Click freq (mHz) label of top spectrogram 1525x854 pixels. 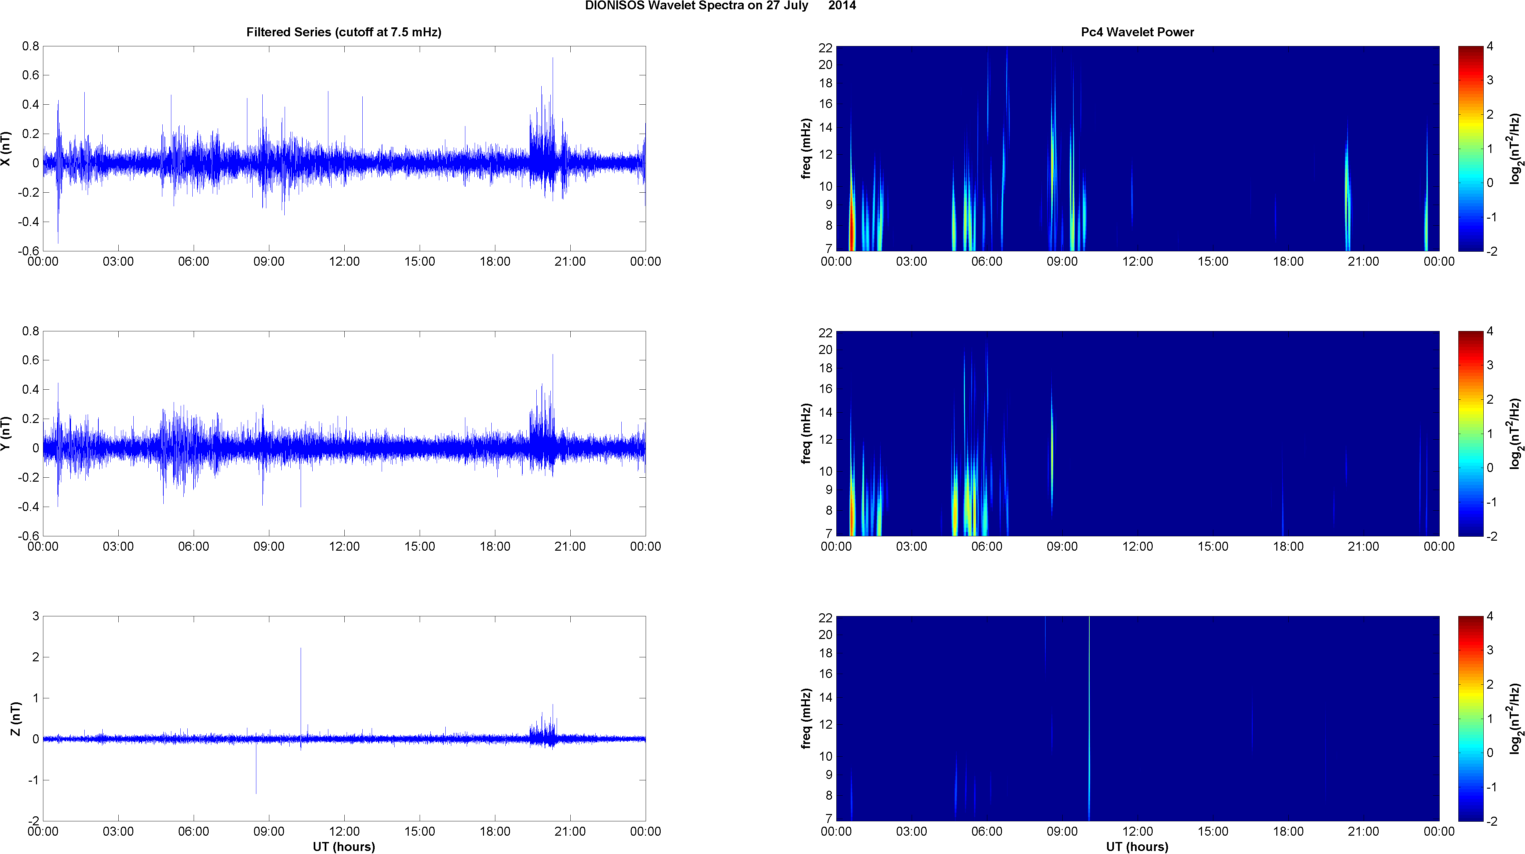pyautogui.click(x=806, y=148)
